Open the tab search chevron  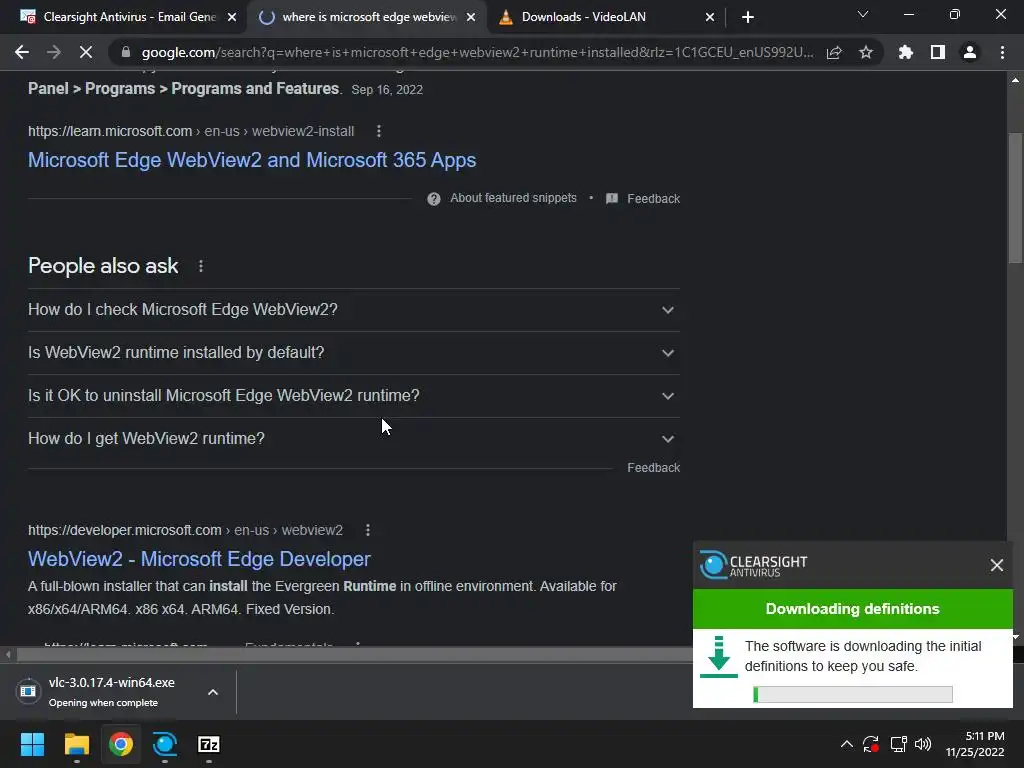(x=863, y=14)
